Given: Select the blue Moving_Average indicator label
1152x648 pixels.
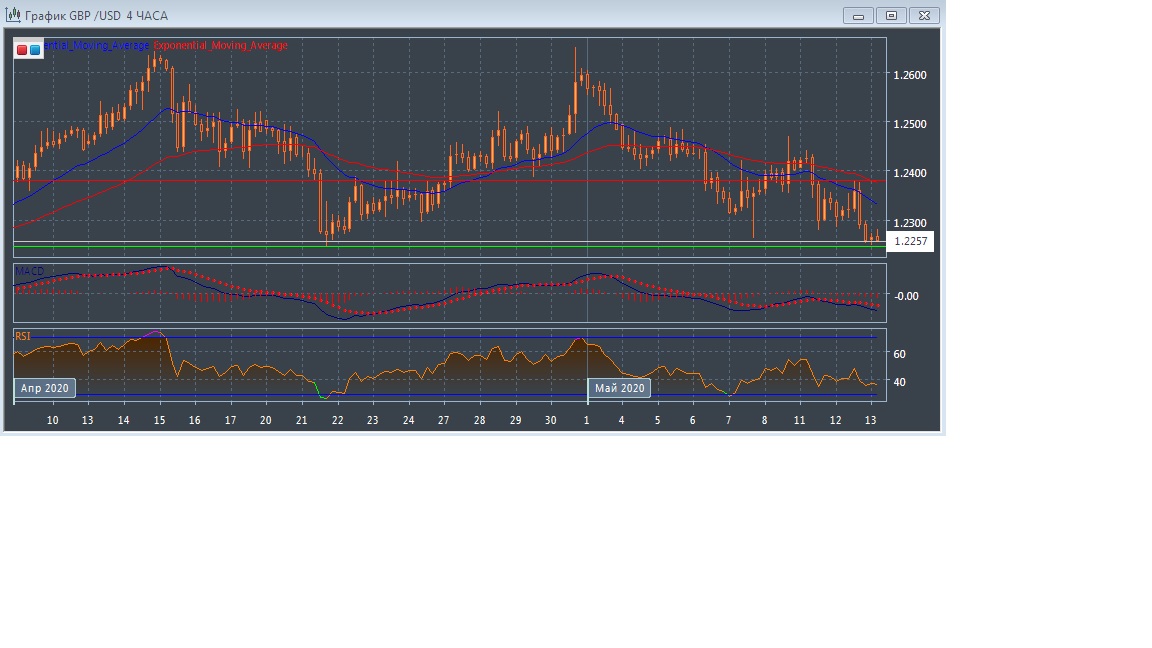Looking at the screenshot, I should point(98,46).
